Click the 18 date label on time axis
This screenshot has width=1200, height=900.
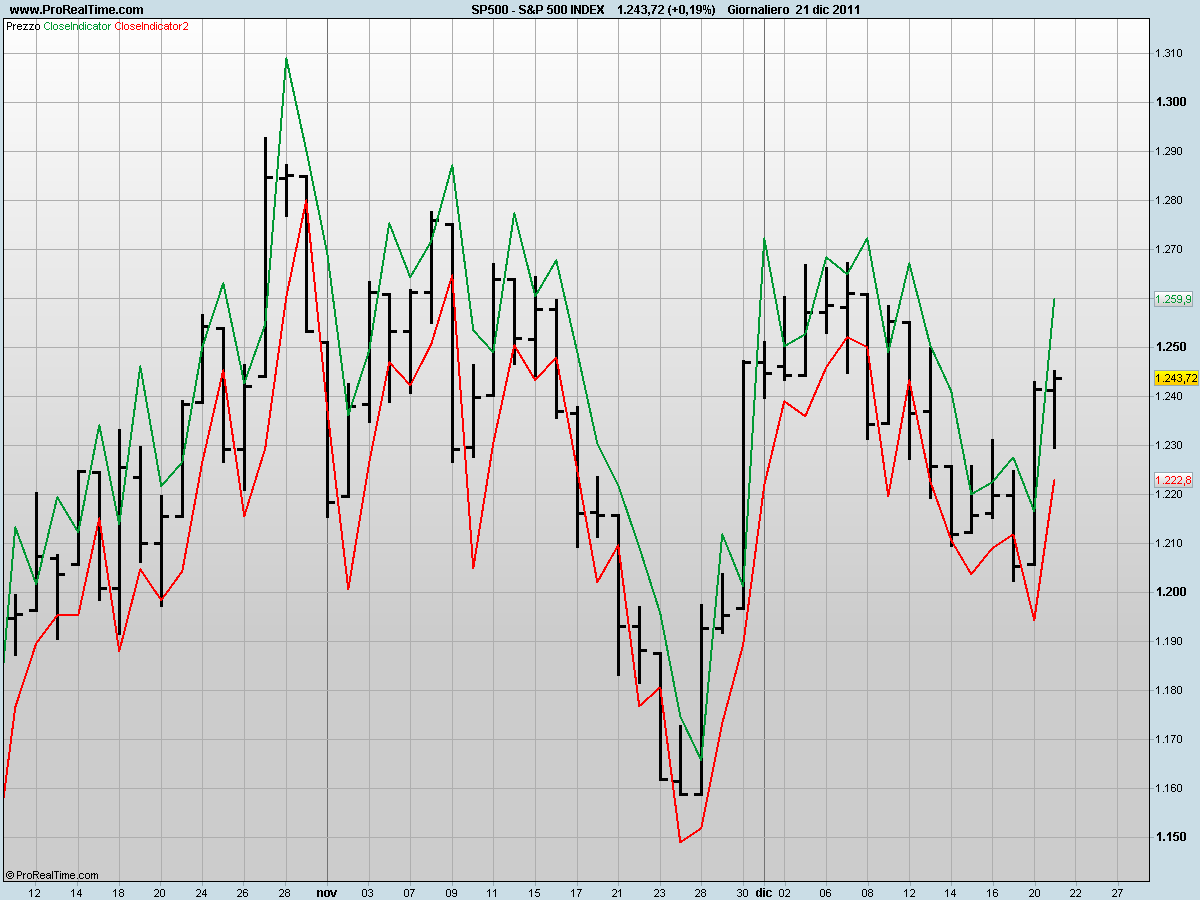pyautogui.click(x=119, y=891)
